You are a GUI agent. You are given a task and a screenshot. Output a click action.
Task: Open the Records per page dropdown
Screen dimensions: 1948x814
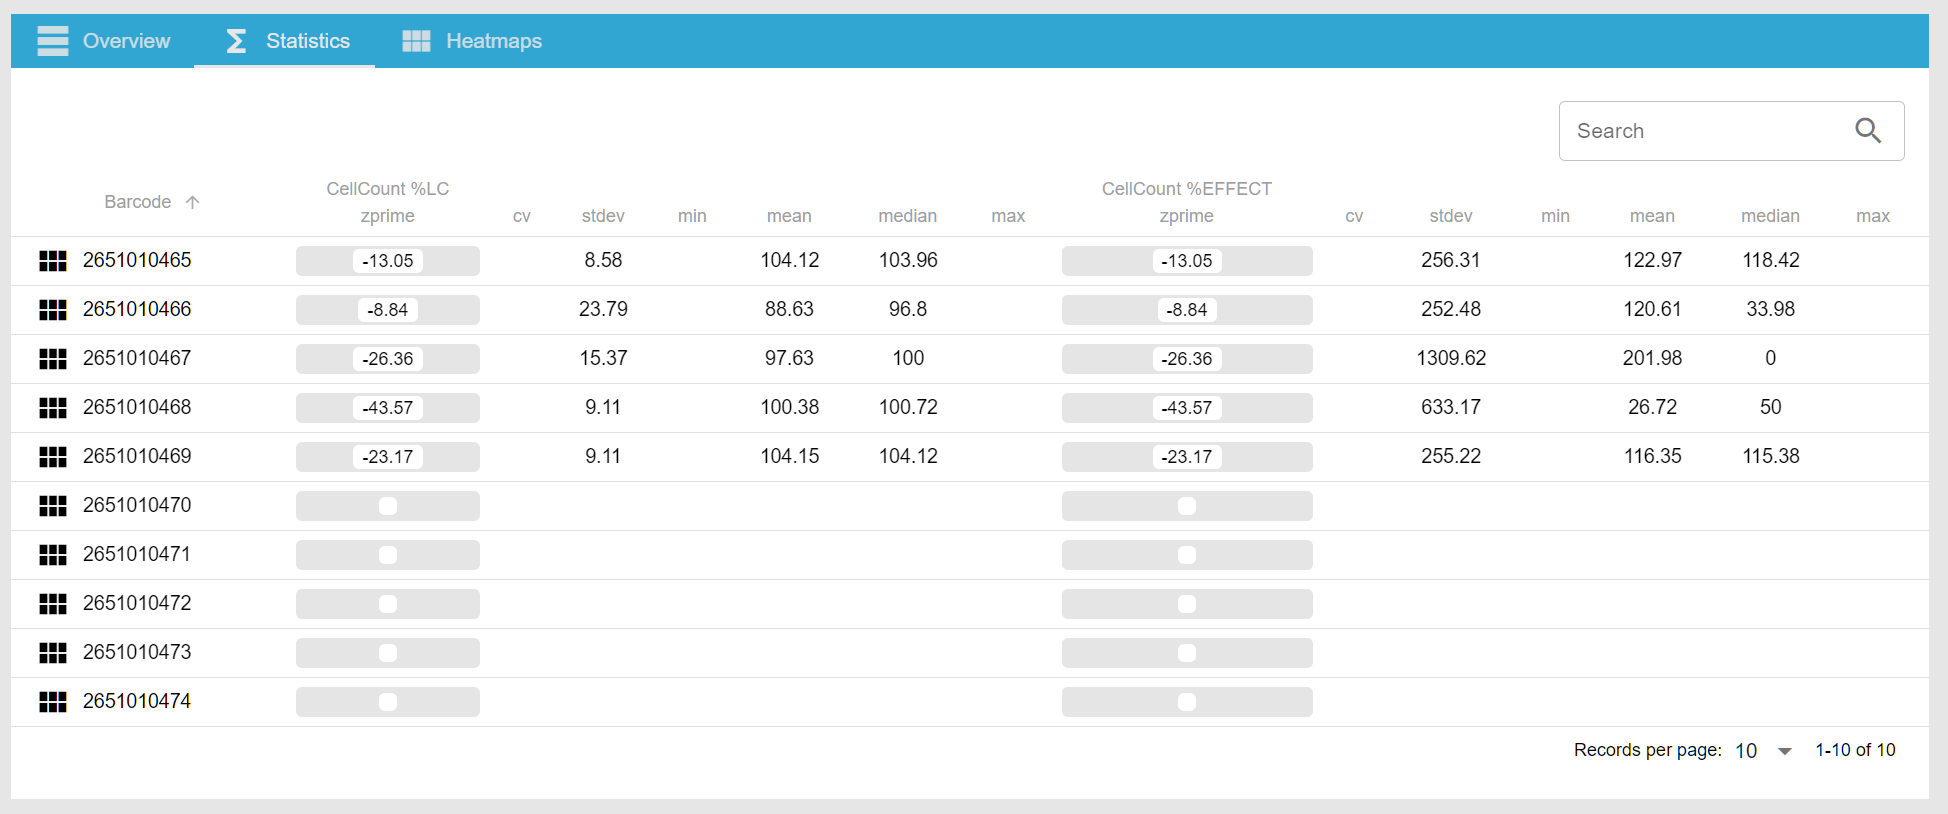pyautogui.click(x=1784, y=751)
